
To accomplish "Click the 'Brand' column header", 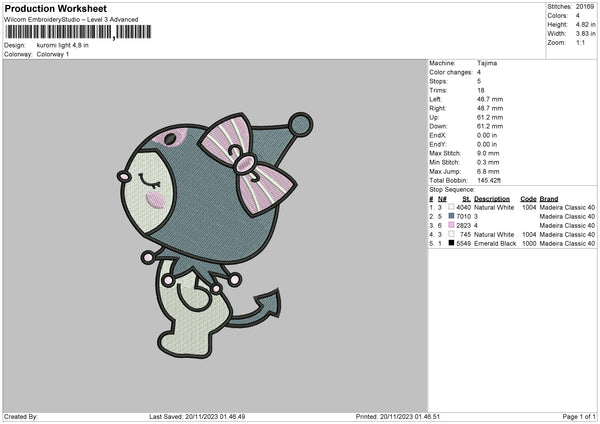I will pyautogui.click(x=549, y=199).
